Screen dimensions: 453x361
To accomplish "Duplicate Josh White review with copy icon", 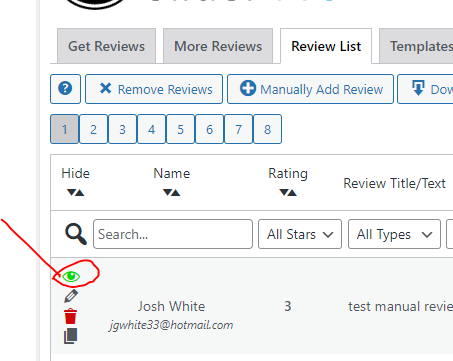I will [71, 336].
